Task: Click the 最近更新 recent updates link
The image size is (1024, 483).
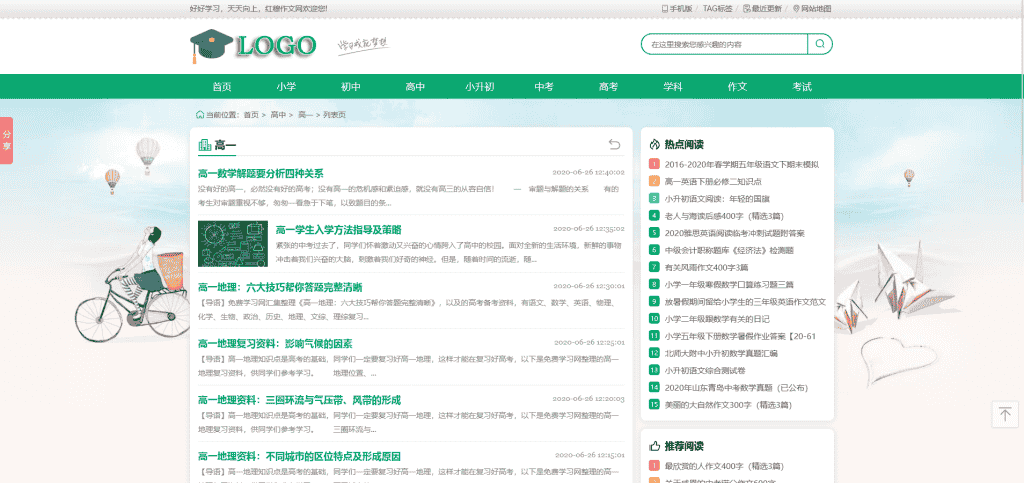Action: 762,8
